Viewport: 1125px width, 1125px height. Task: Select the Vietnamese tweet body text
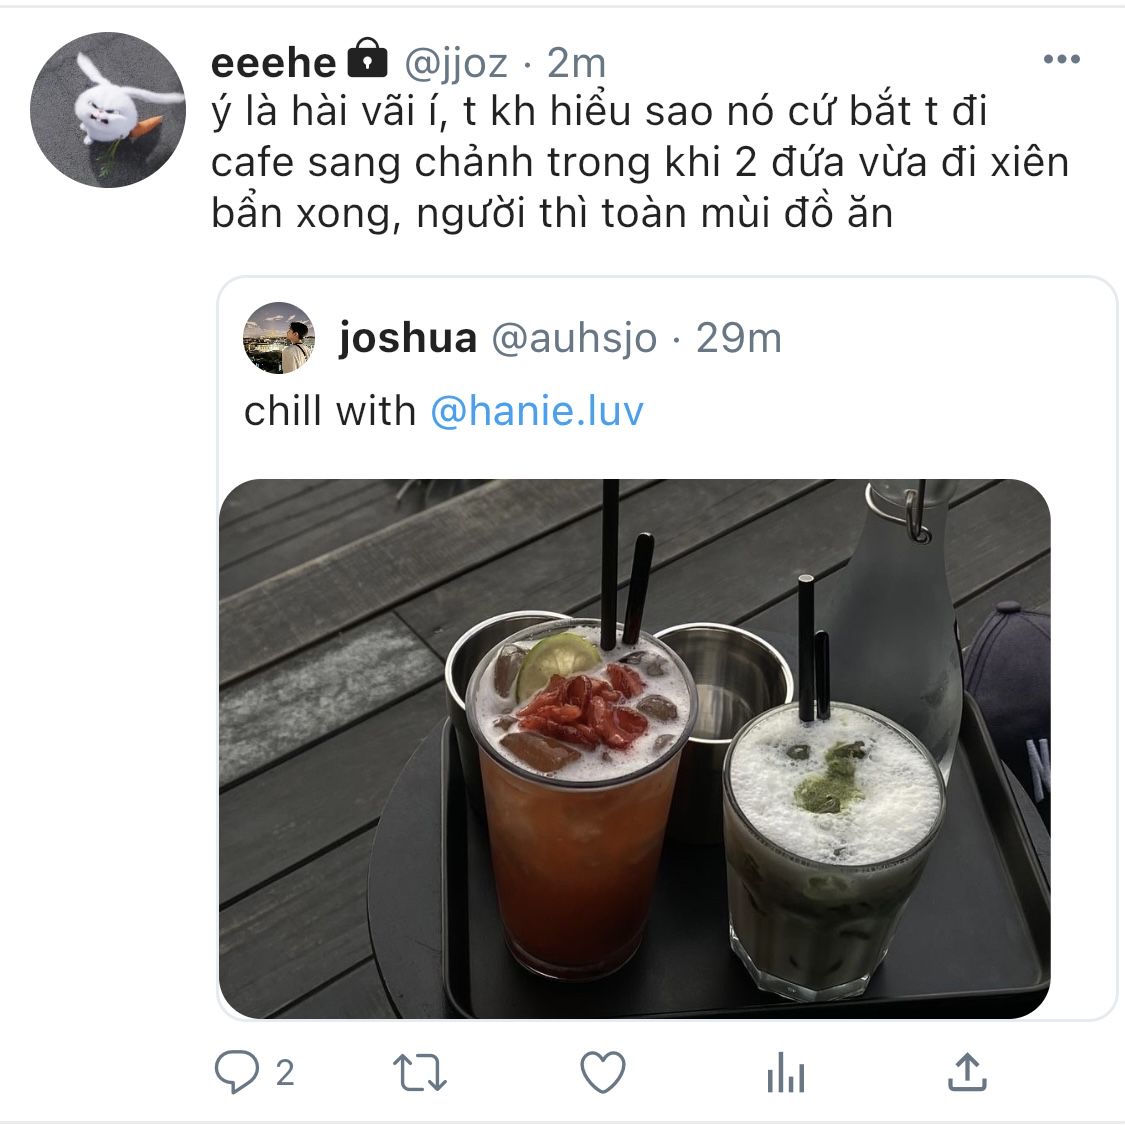(640, 163)
